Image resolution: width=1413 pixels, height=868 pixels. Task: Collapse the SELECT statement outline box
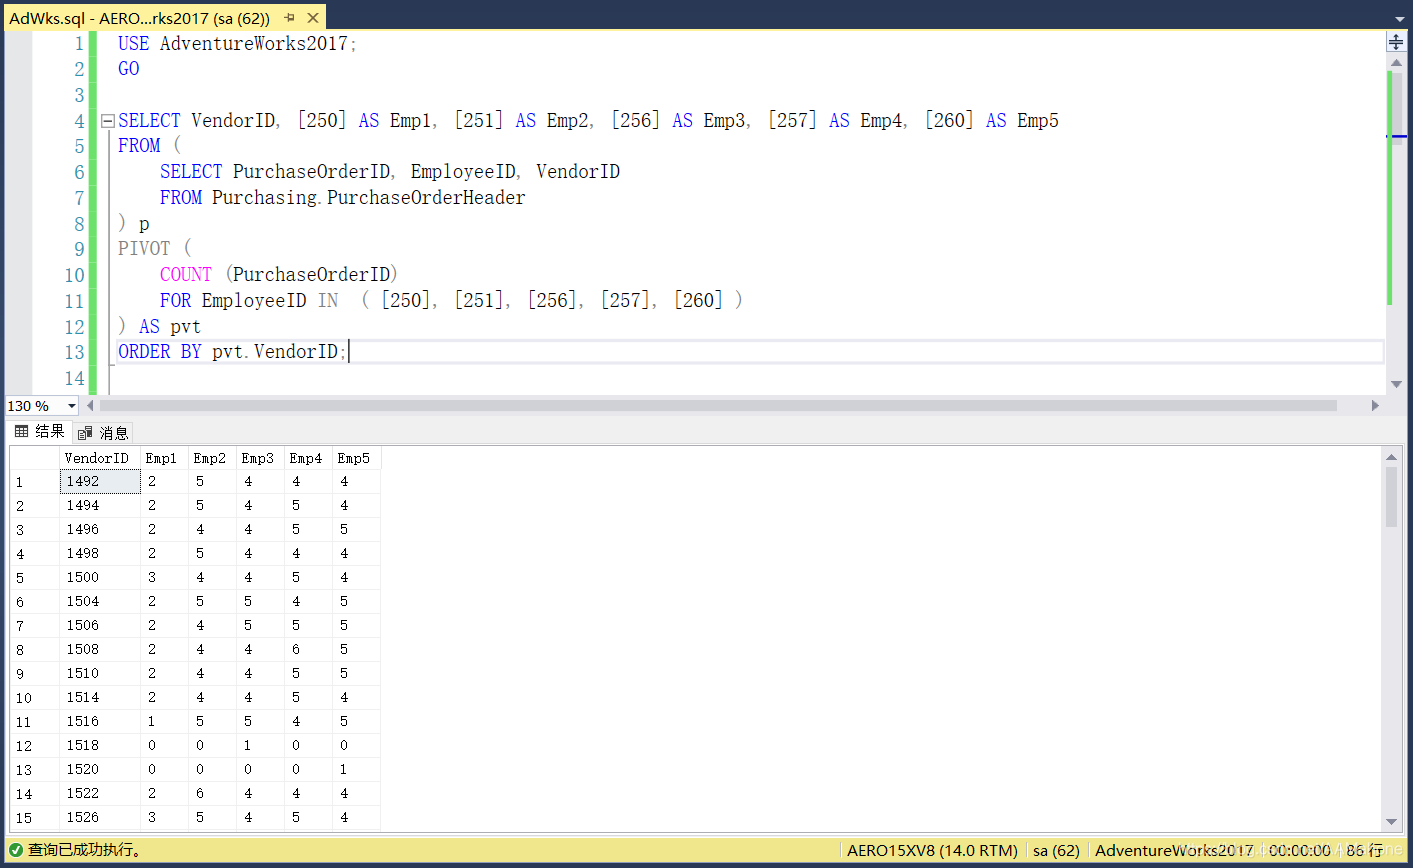(108, 121)
